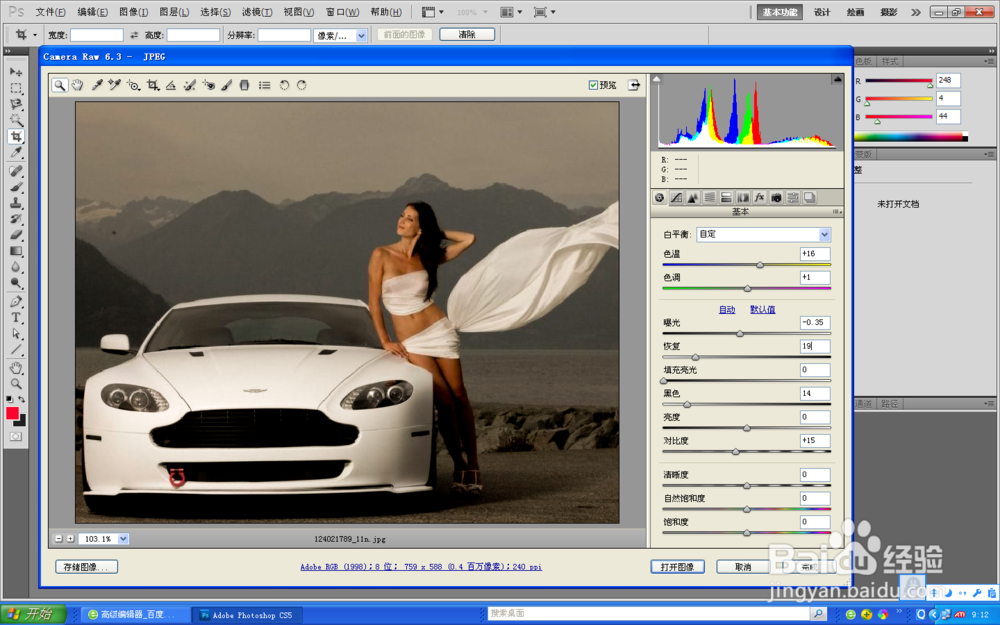Open the Effects fx panel tab
Screen dimensions: 1000x625
click(x=759, y=198)
